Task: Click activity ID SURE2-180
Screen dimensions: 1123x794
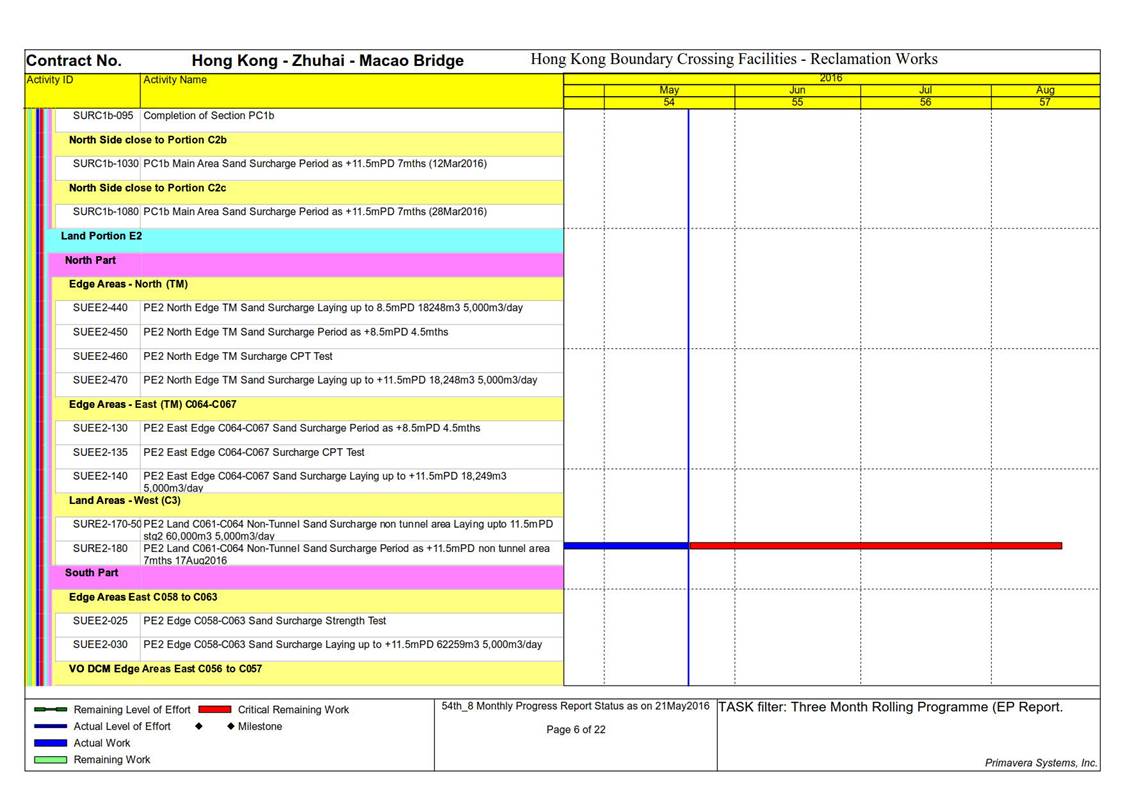Action: [x=100, y=548]
